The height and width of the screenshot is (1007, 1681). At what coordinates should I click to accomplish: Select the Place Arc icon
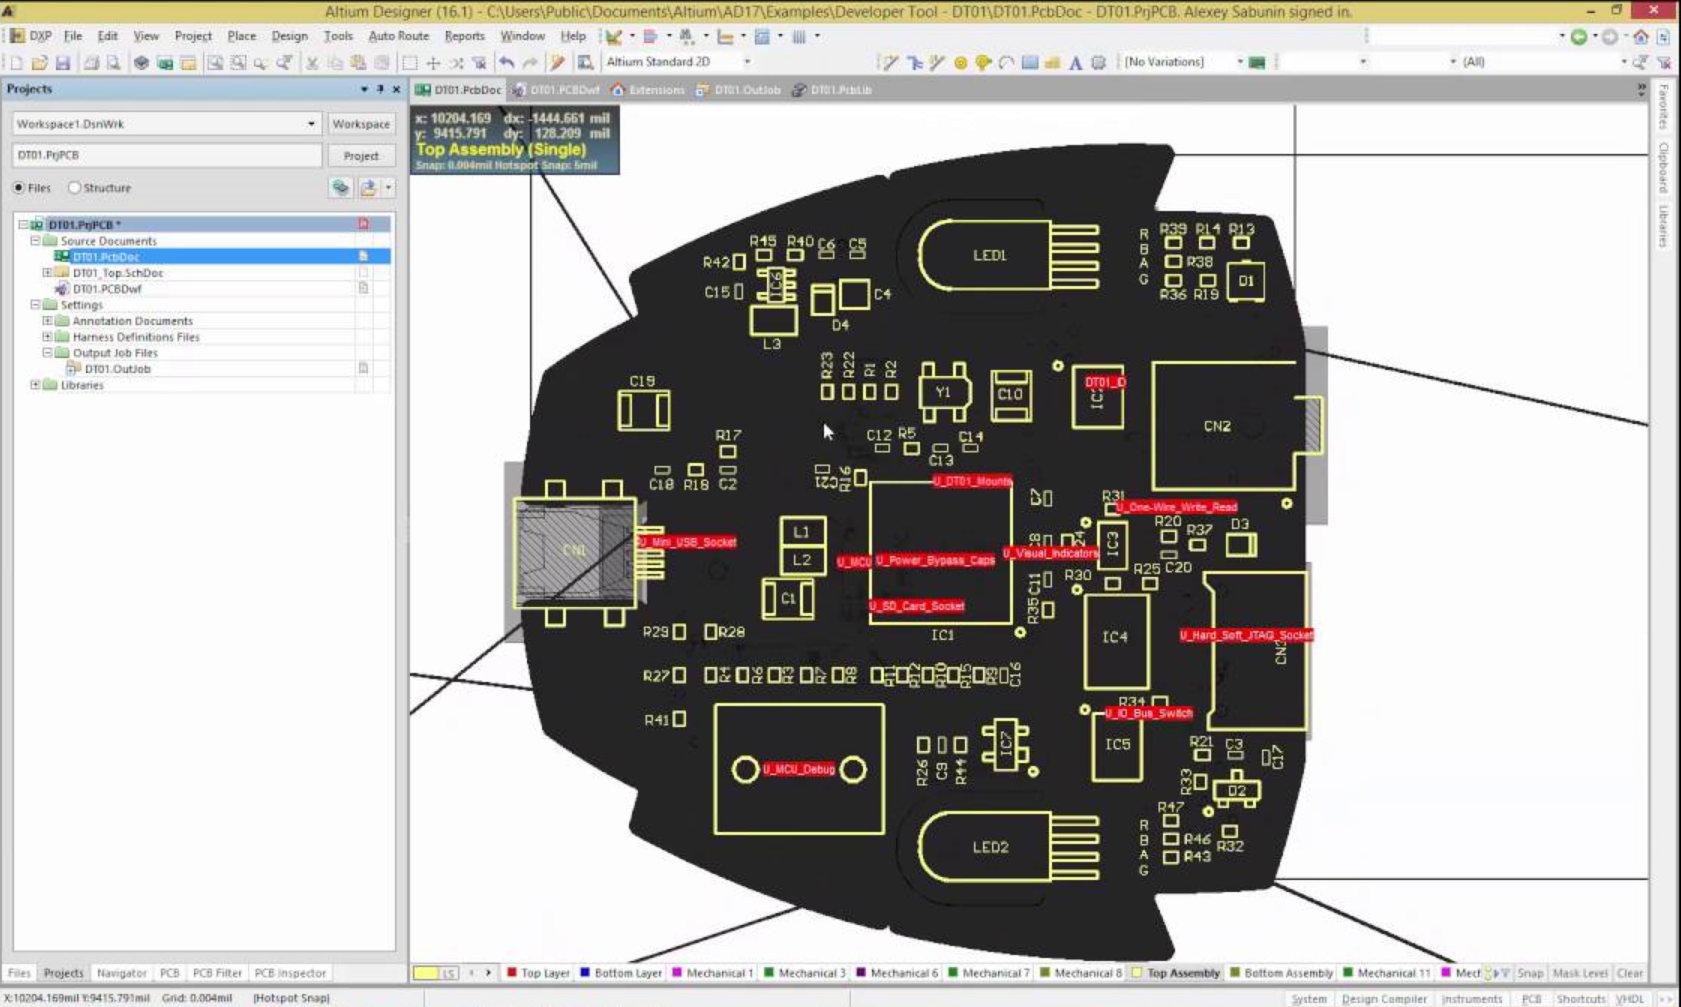click(x=1006, y=62)
